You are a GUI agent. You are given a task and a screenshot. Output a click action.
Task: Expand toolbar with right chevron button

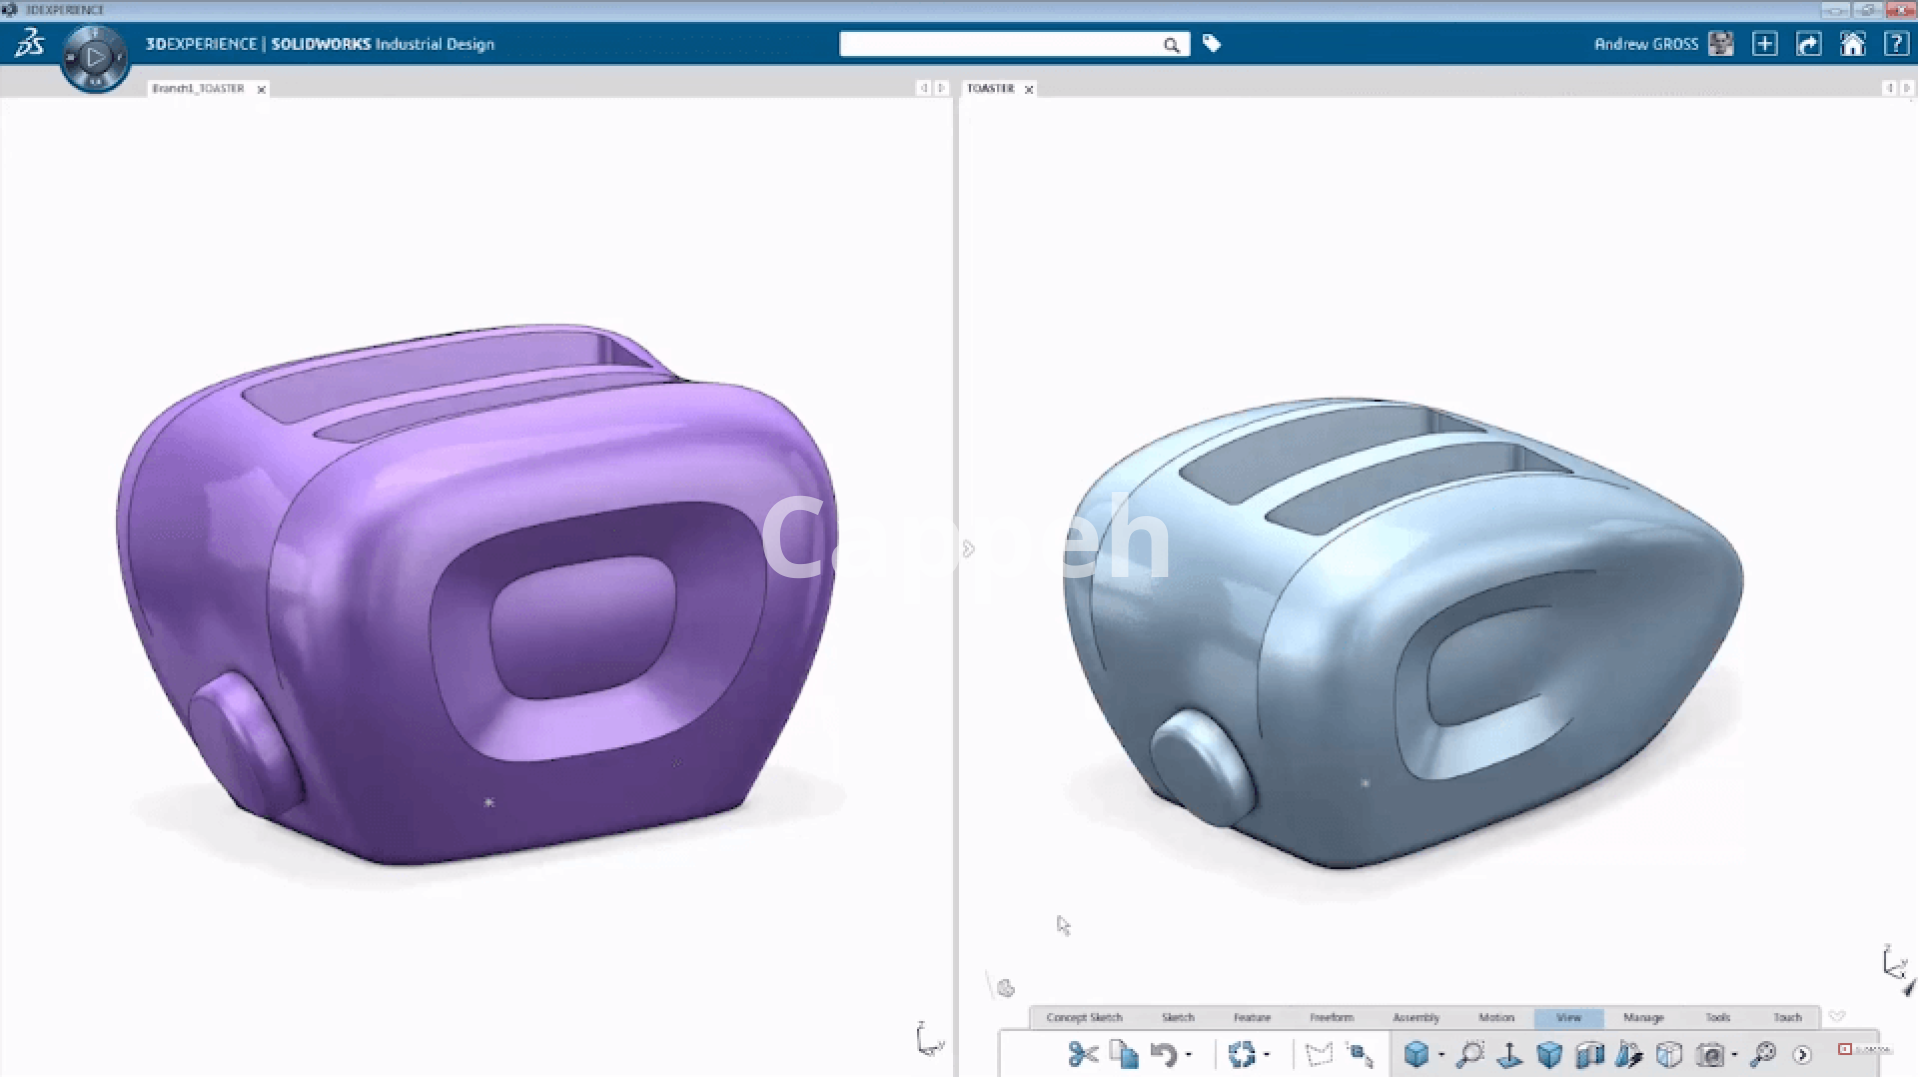[x=1802, y=1055]
